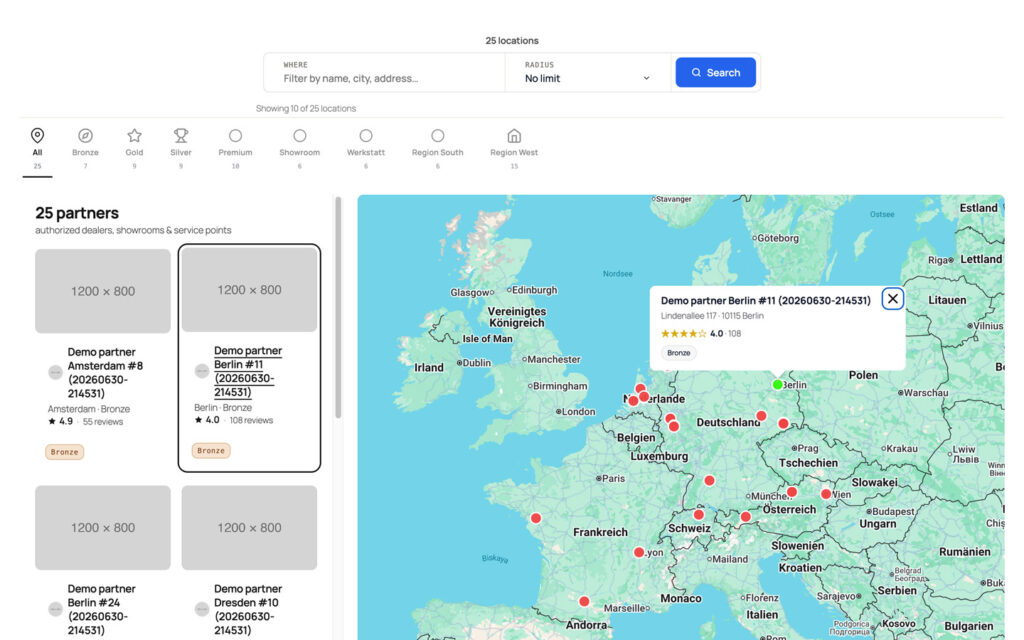The width and height of the screenshot is (1024, 640).
Task: Filter by Gold star icon
Action: tap(134, 135)
